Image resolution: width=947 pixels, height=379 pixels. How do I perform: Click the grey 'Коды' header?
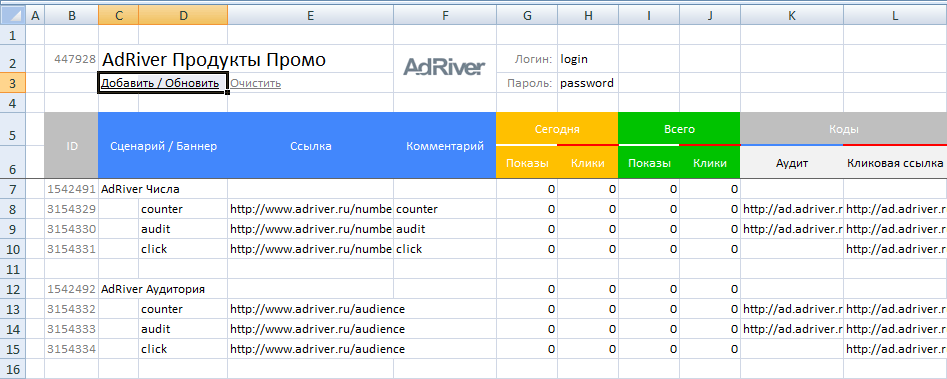point(843,129)
